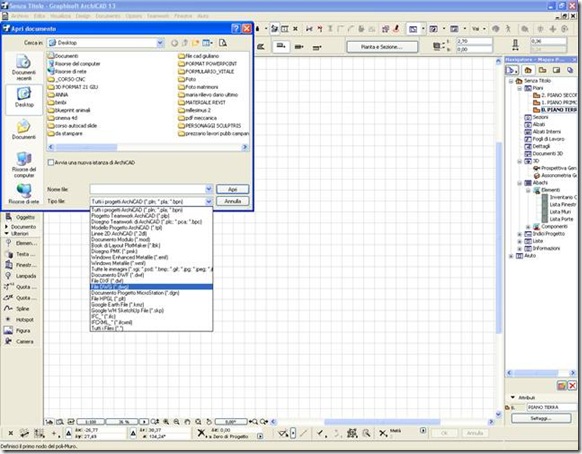Screen dimensions: 582x454
Task: Click red delete X in Navigator bottom
Action: pos(572,386)
